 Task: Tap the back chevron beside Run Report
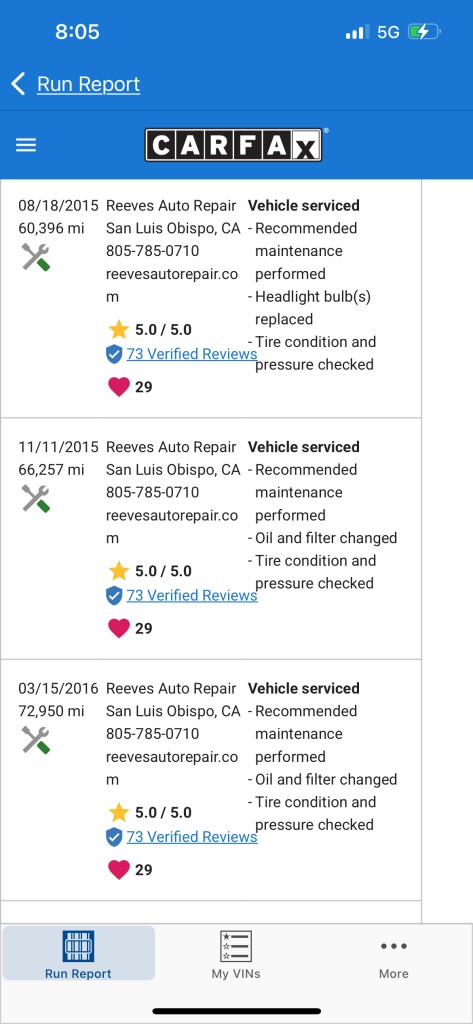pyautogui.click(x=18, y=84)
